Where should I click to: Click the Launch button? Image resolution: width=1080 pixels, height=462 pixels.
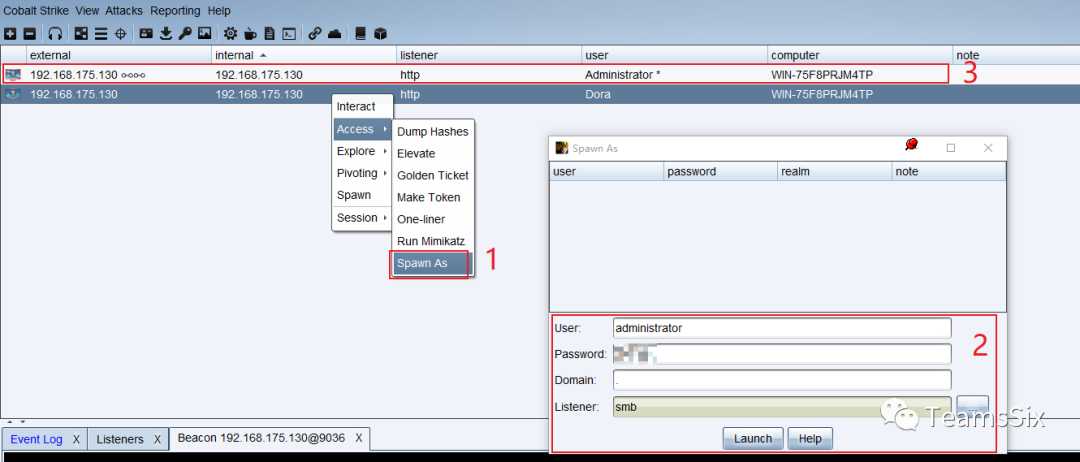click(x=753, y=438)
